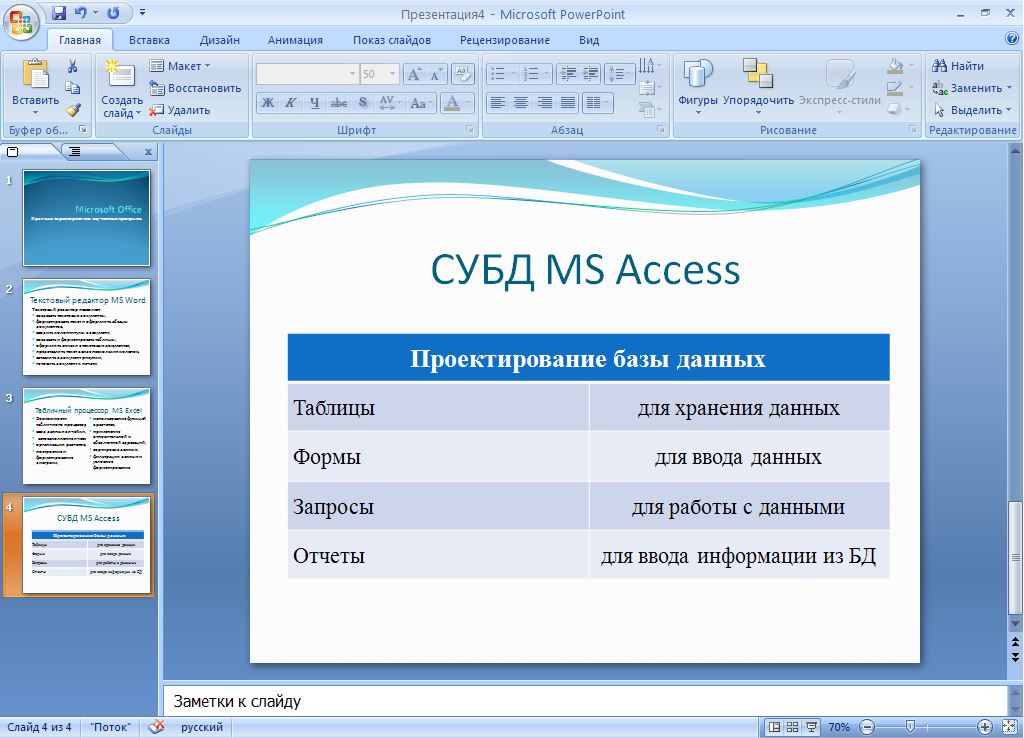Expand Заменить replace dropdown arrow
Viewport: 1024px width, 738px height.
pyautogui.click(x=1010, y=88)
